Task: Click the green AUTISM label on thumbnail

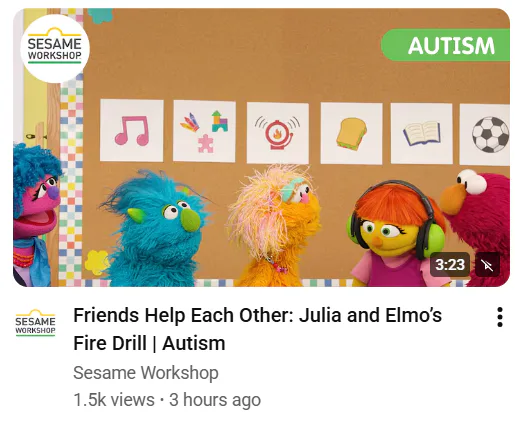Action: point(445,45)
